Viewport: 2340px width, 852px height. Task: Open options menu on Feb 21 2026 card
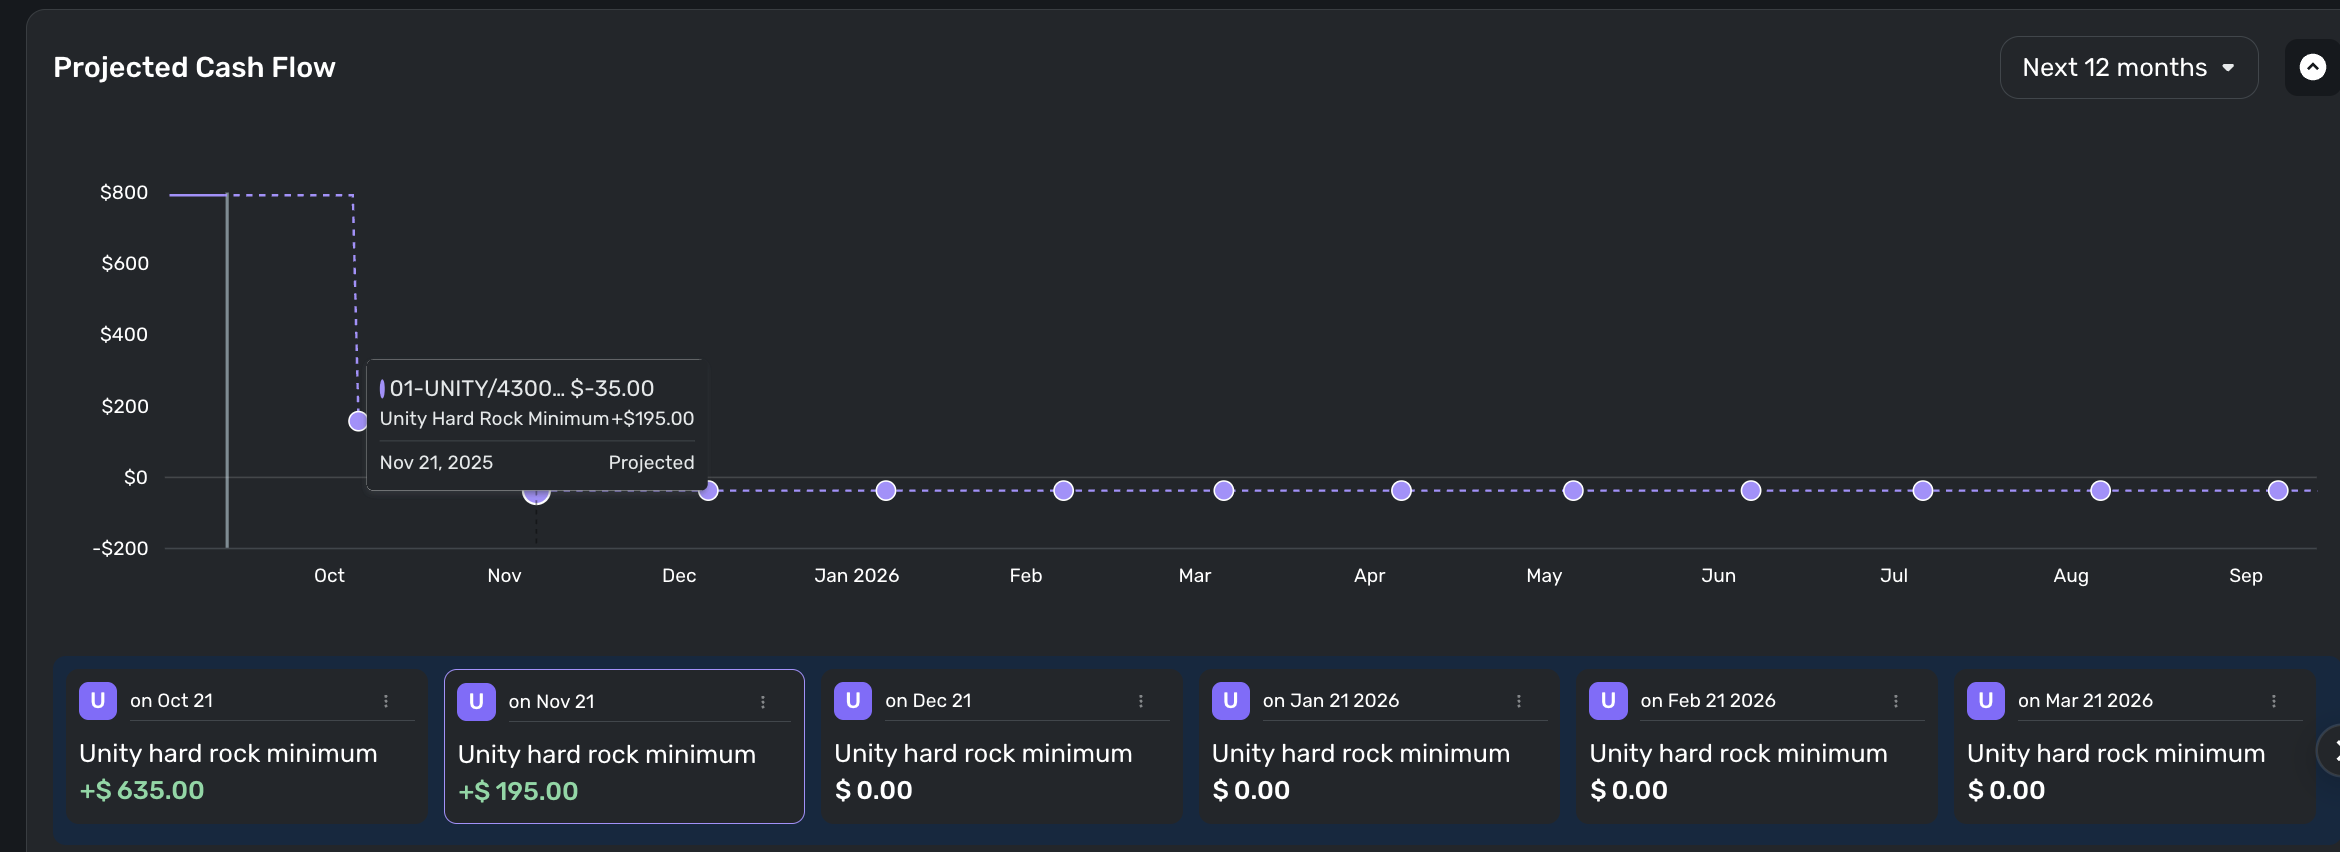point(1896,701)
